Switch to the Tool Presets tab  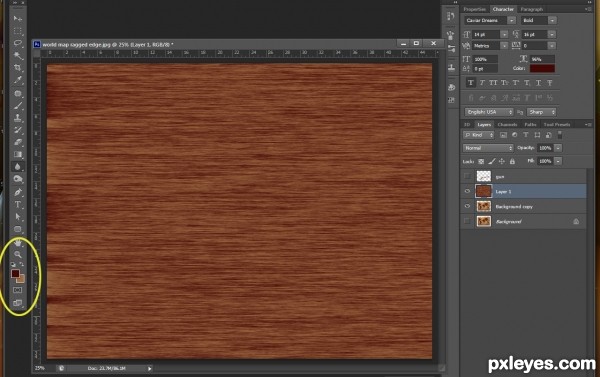pos(557,124)
